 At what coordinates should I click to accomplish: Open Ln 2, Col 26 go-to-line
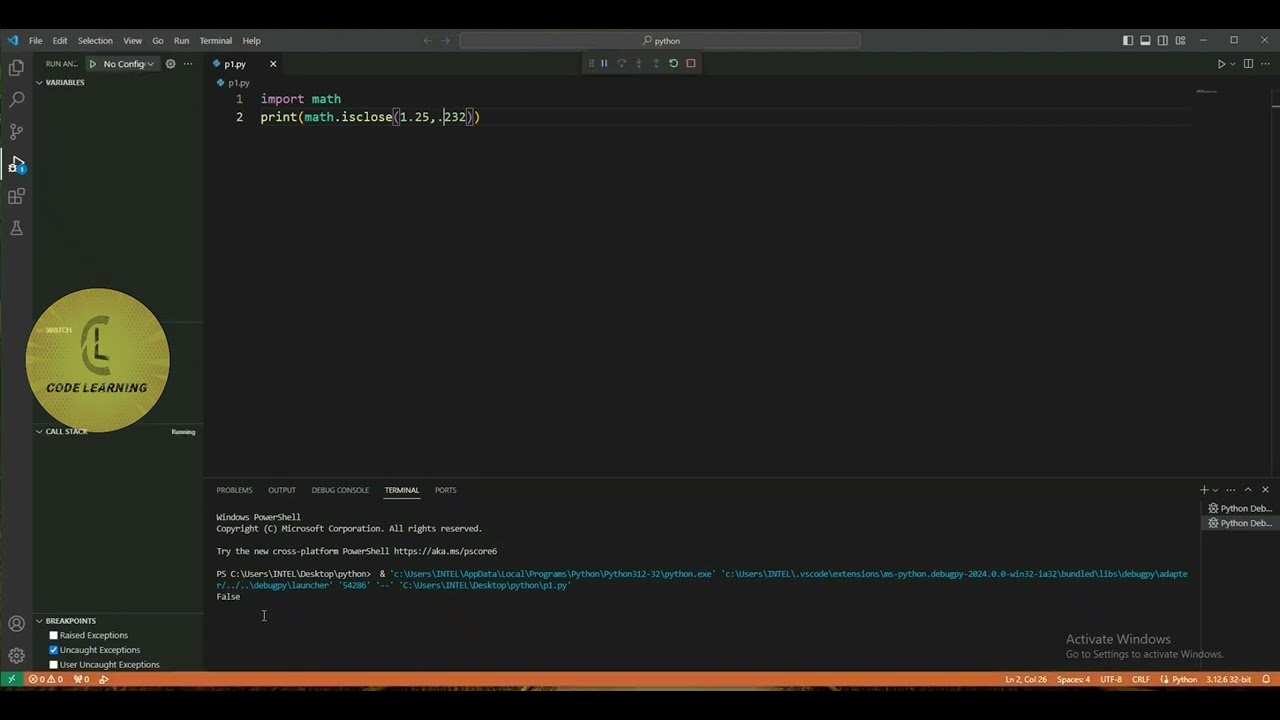1026,679
